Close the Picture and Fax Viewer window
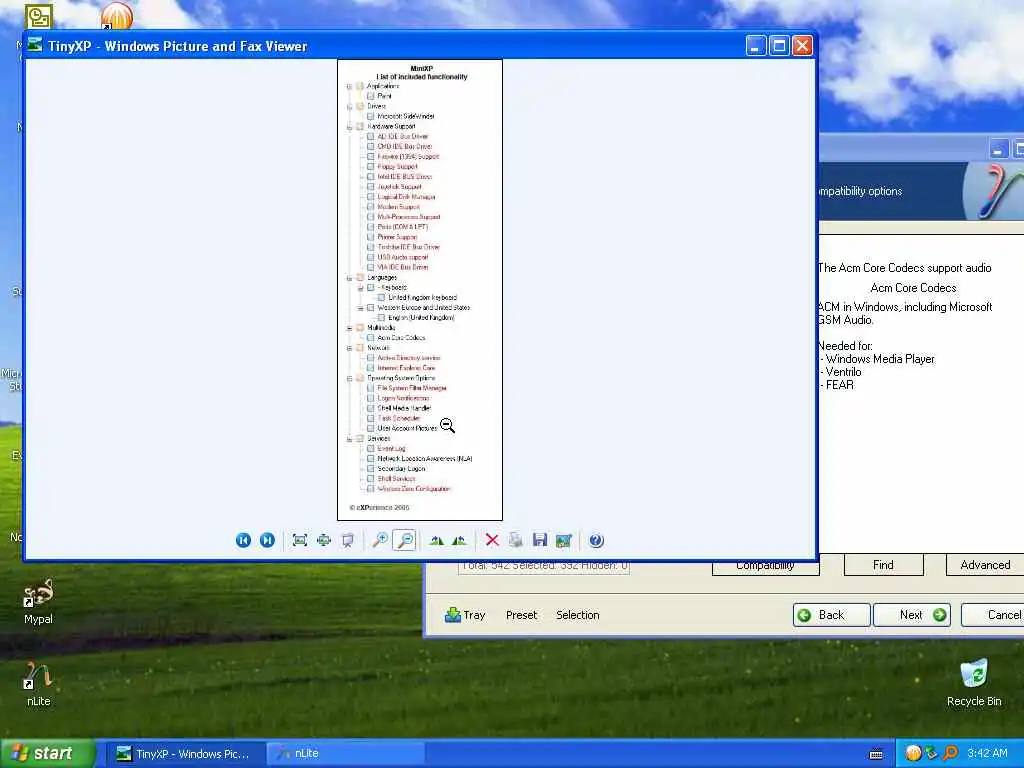Viewport: 1024px width, 768px height. click(x=803, y=46)
